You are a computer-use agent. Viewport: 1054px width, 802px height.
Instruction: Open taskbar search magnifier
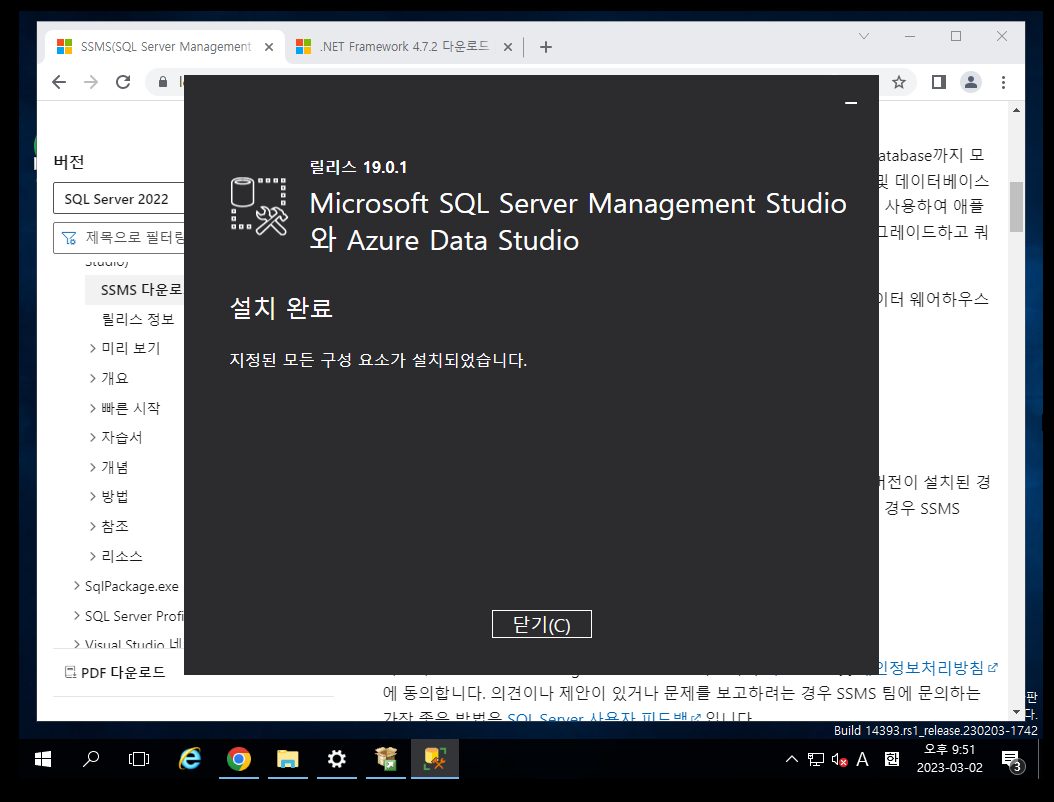click(91, 759)
